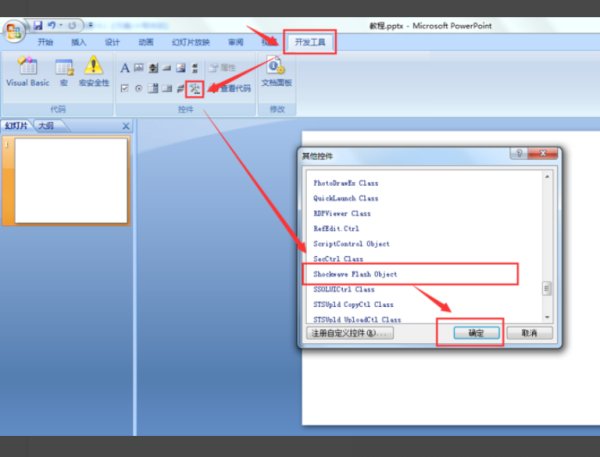Insert an Option Button control
Screen dimensions: 600x457
pyautogui.click(x=139, y=89)
